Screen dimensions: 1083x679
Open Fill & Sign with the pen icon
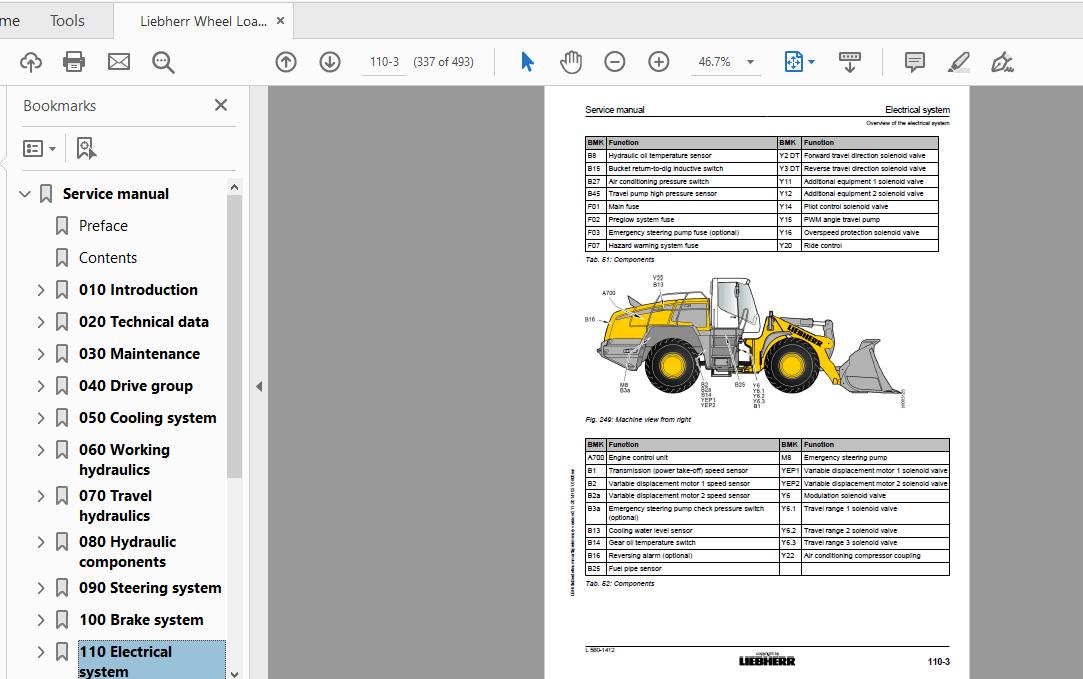pyautogui.click(x=1002, y=62)
